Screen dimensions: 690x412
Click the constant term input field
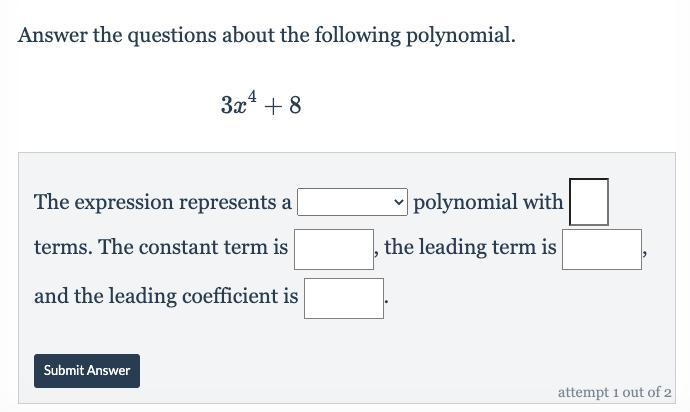coord(334,249)
